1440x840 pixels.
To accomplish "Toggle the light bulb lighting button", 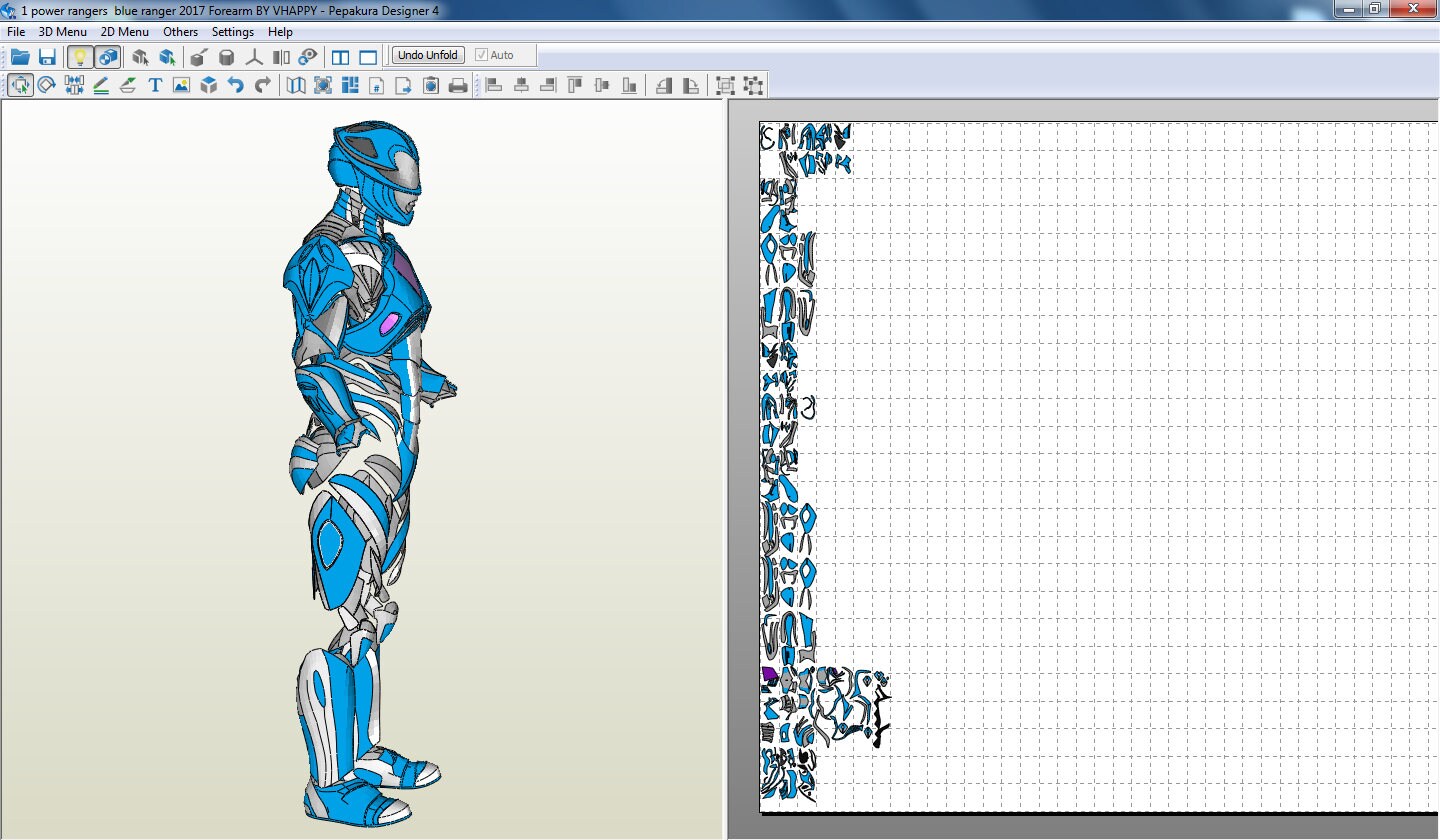I will [80, 56].
